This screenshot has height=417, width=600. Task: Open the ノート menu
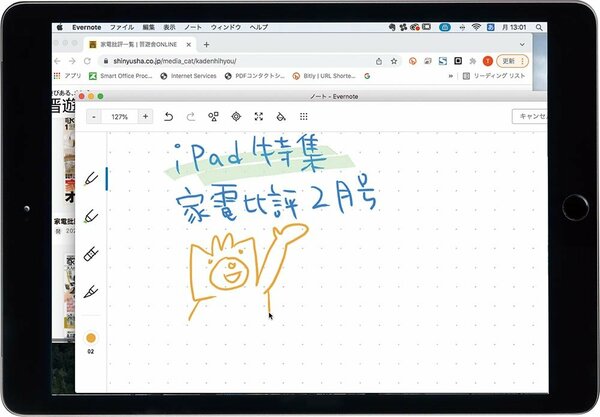tap(193, 28)
